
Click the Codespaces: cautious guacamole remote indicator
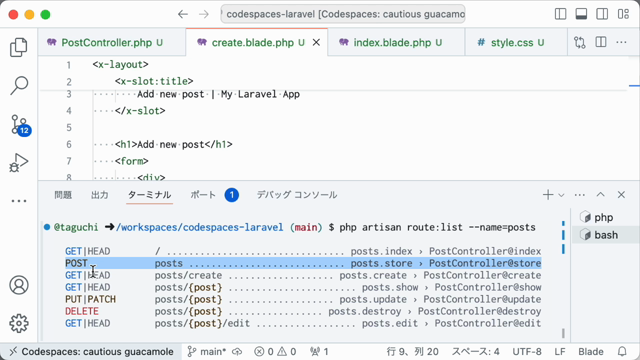coord(92,351)
